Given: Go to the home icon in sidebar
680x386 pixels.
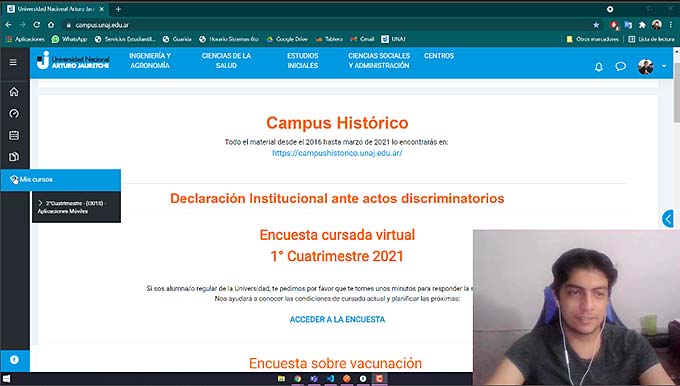Looking at the screenshot, I should click(14, 92).
